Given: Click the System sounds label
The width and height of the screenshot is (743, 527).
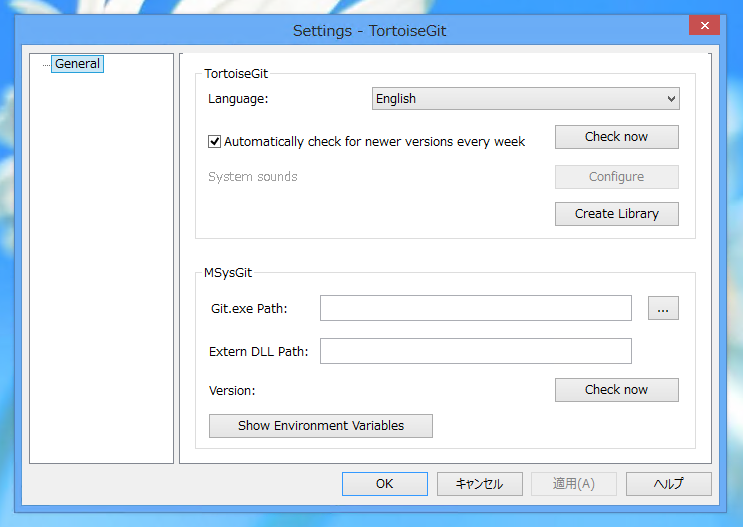Looking at the screenshot, I should (x=253, y=177).
